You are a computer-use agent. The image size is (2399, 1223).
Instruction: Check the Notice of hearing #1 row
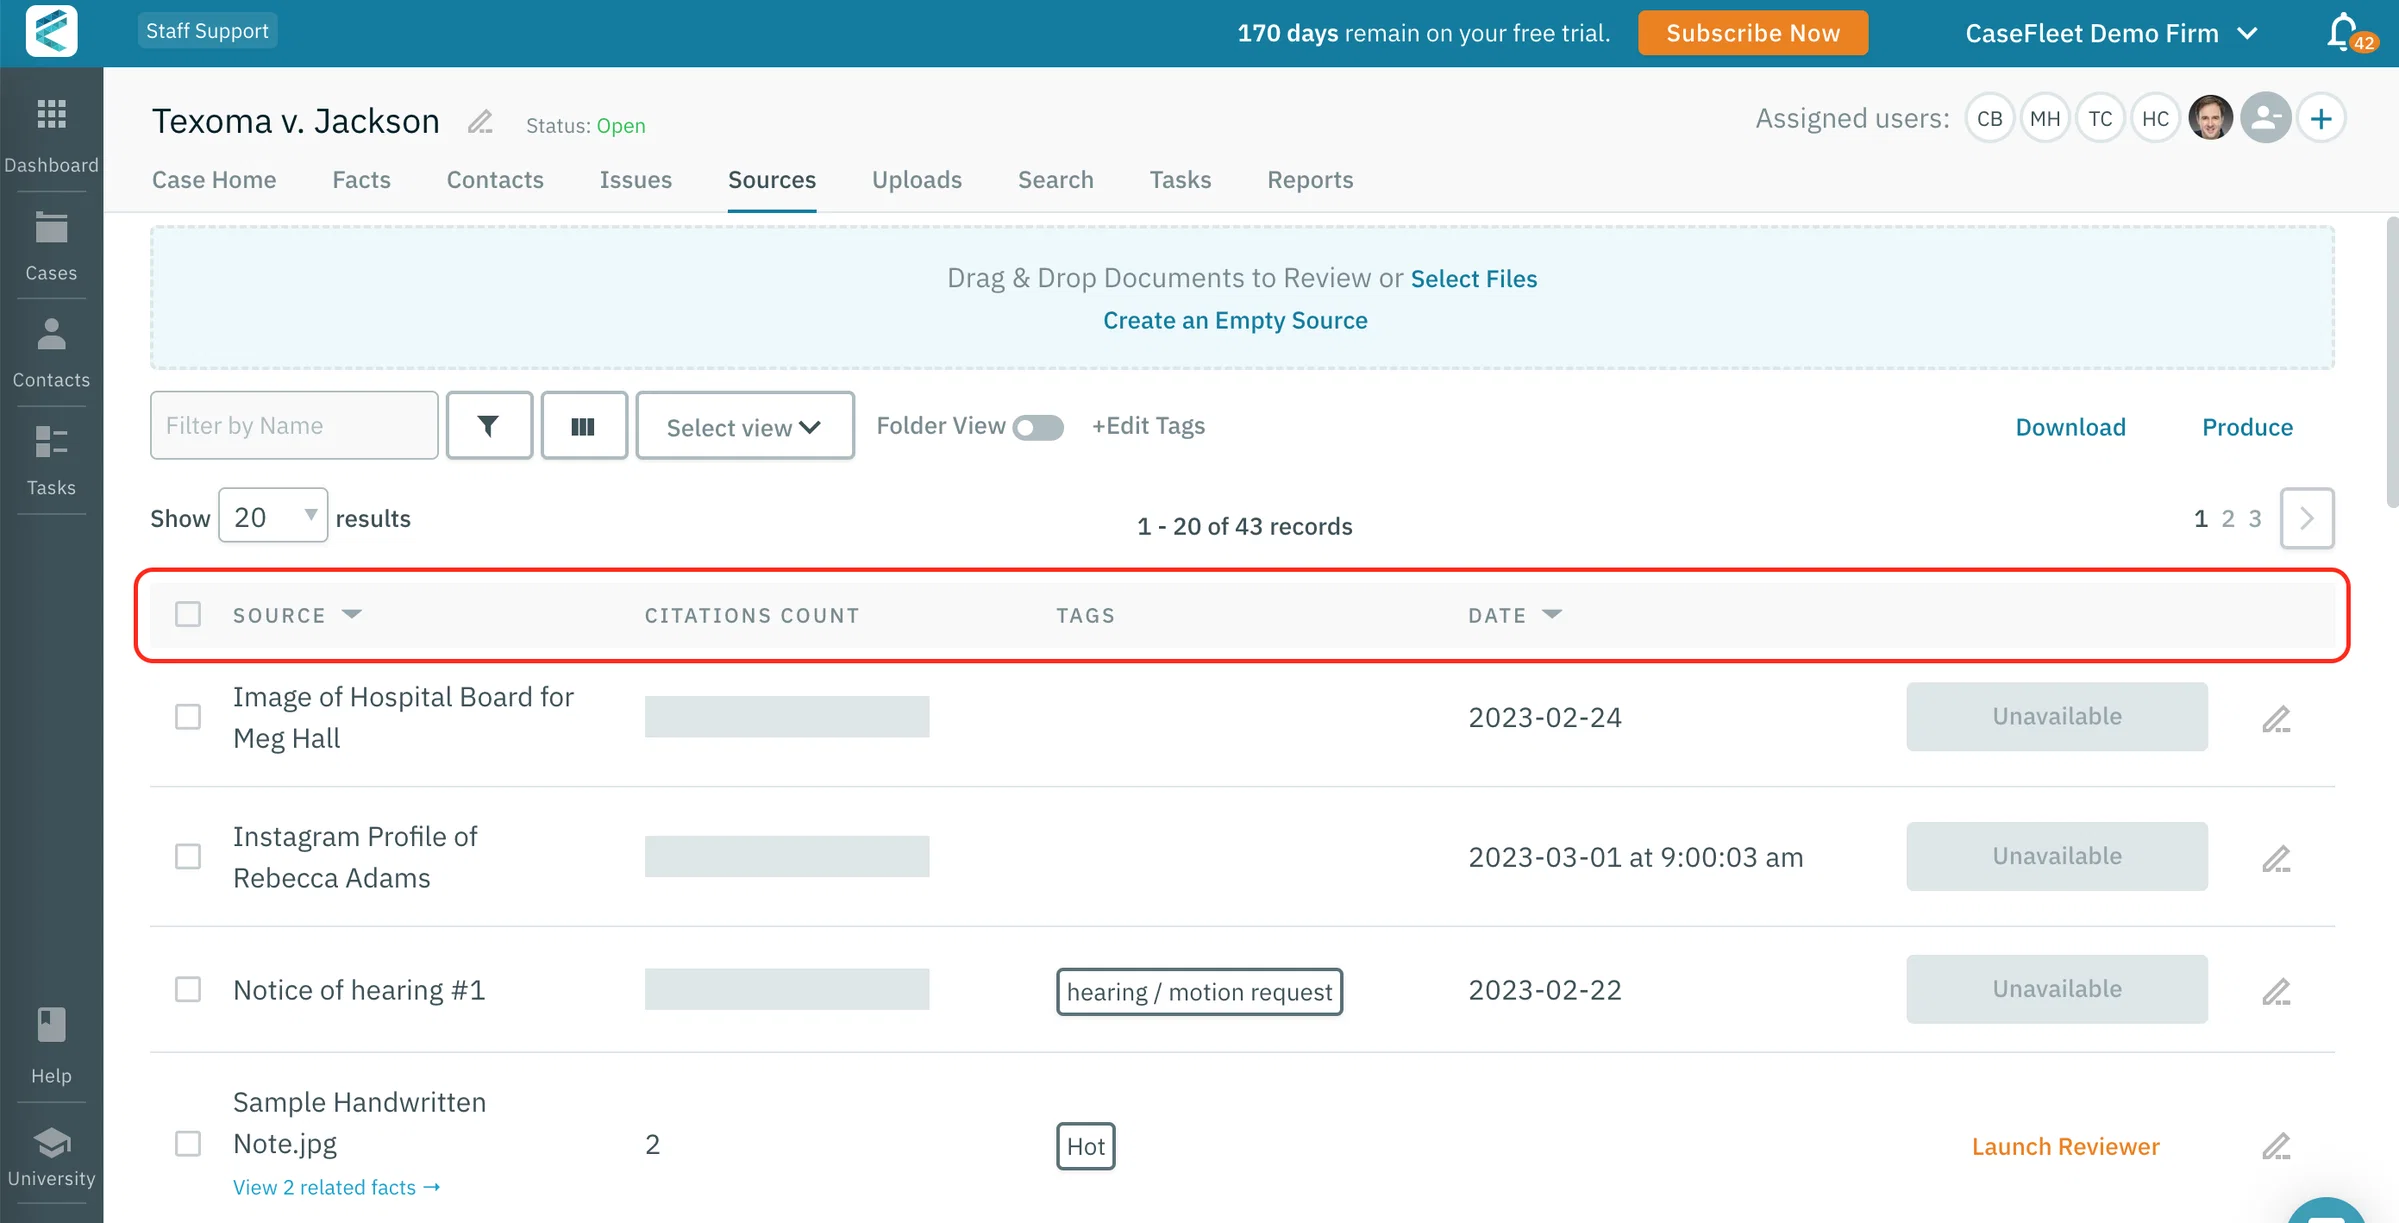pyautogui.click(x=188, y=990)
